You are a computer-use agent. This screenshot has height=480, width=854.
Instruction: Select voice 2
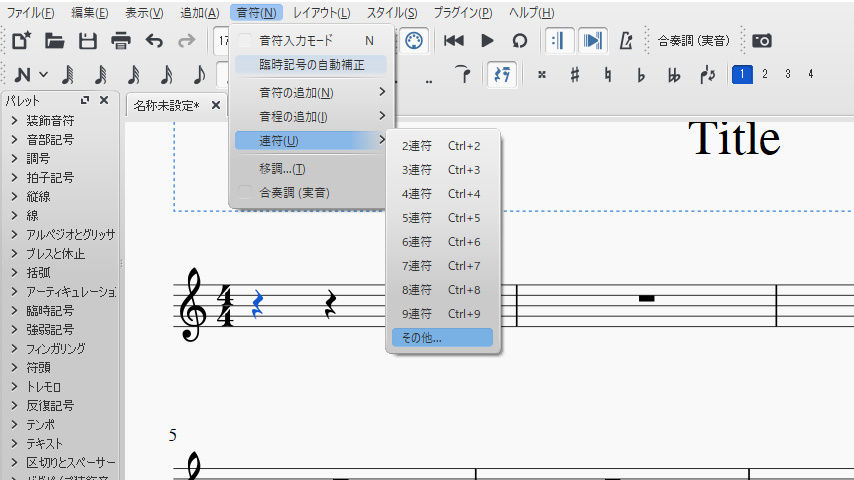coord(765,74)
